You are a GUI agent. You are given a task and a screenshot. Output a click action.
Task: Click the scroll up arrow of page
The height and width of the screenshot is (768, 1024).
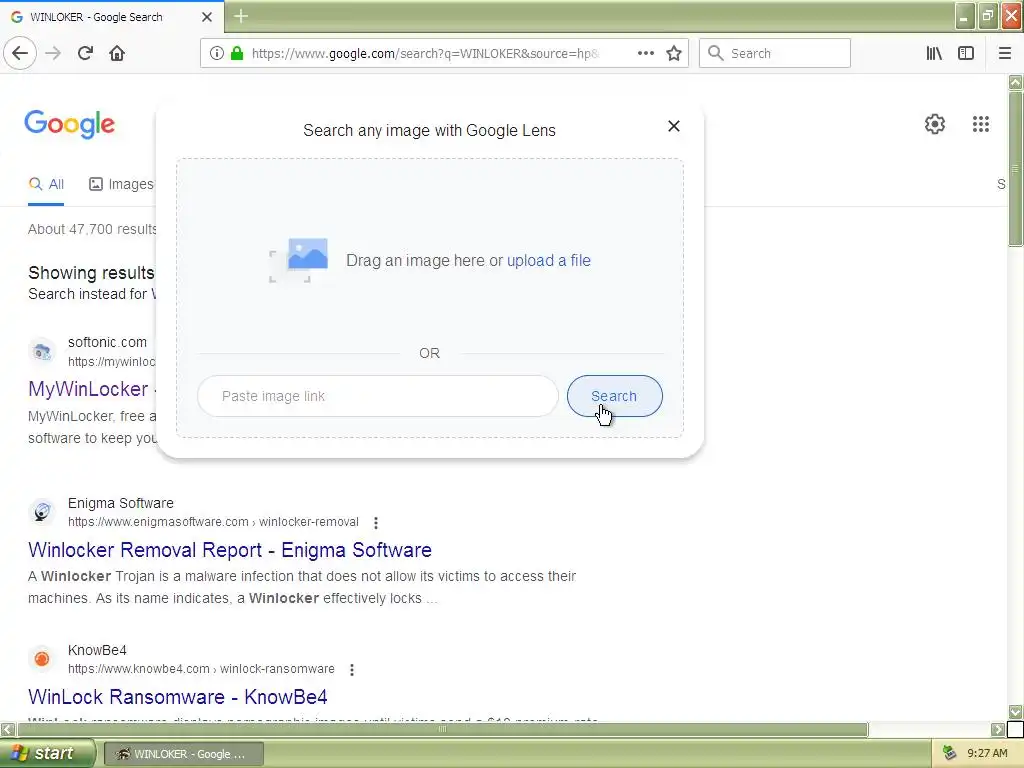1015,82
